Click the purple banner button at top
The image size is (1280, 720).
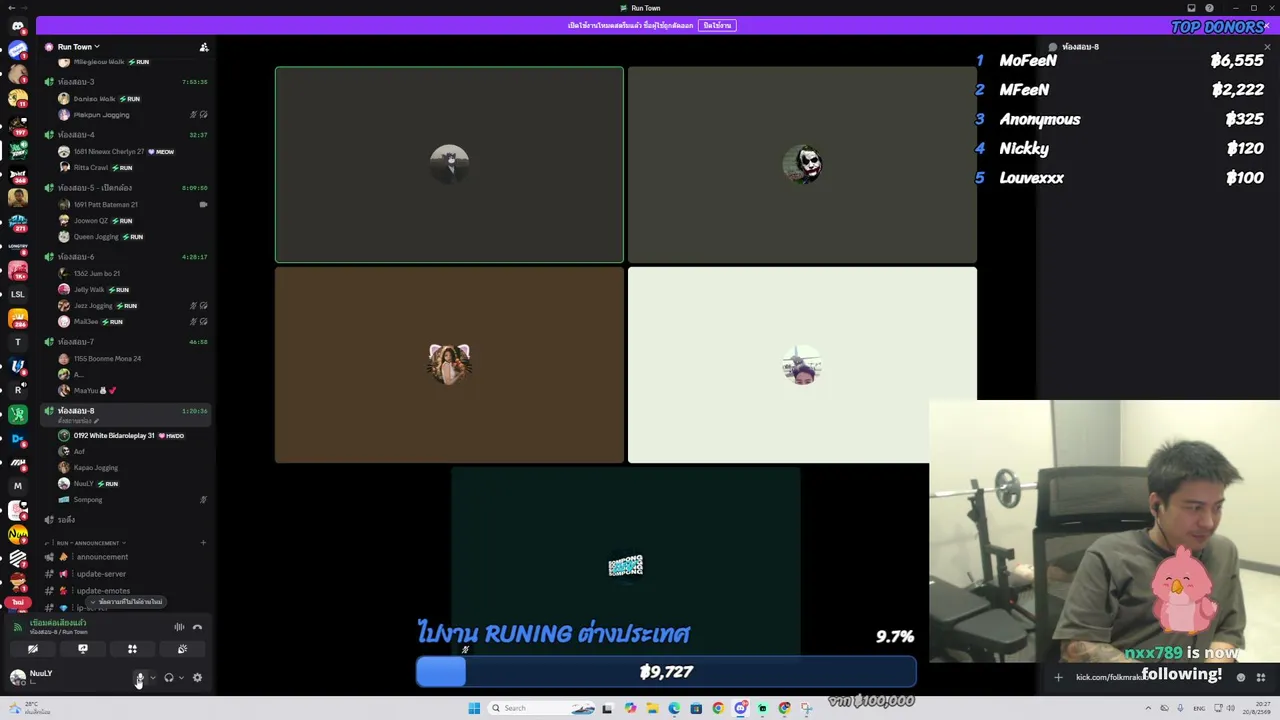[x=717, y=25]
